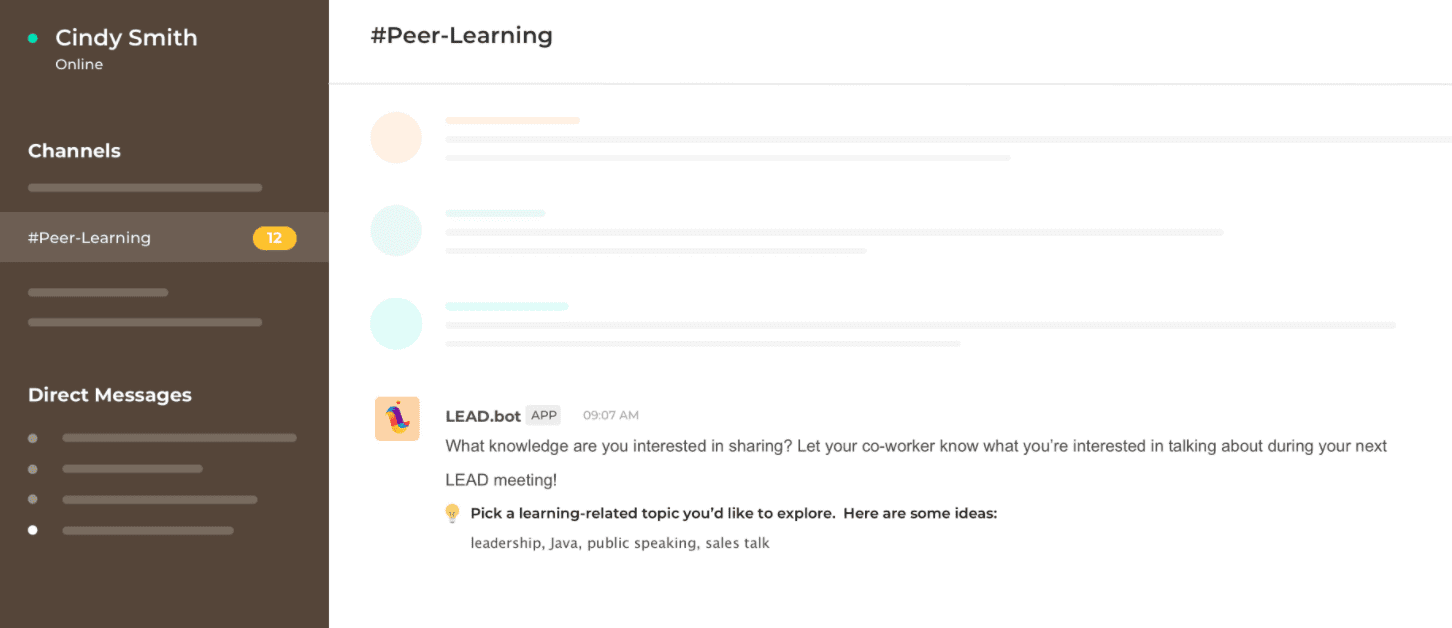Collapse the Direct Messages section heading

[x=110, y=395]
